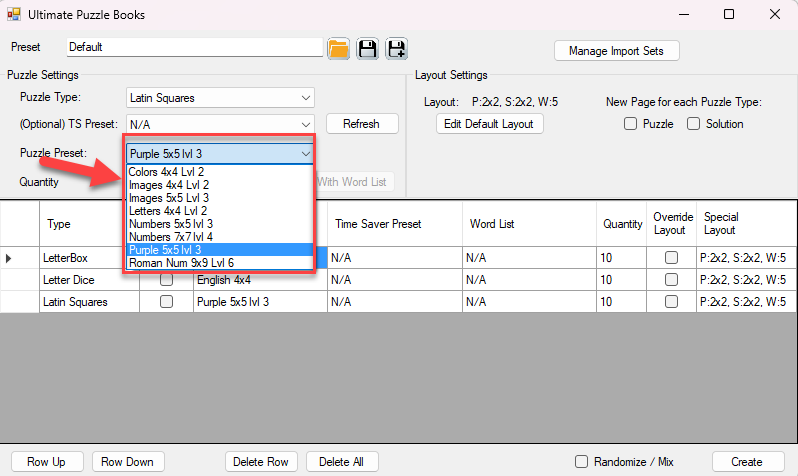Screen dimensions: 798x476
Task: Select Colors 4x4 Lvl 2 from list
Action: 168,172
